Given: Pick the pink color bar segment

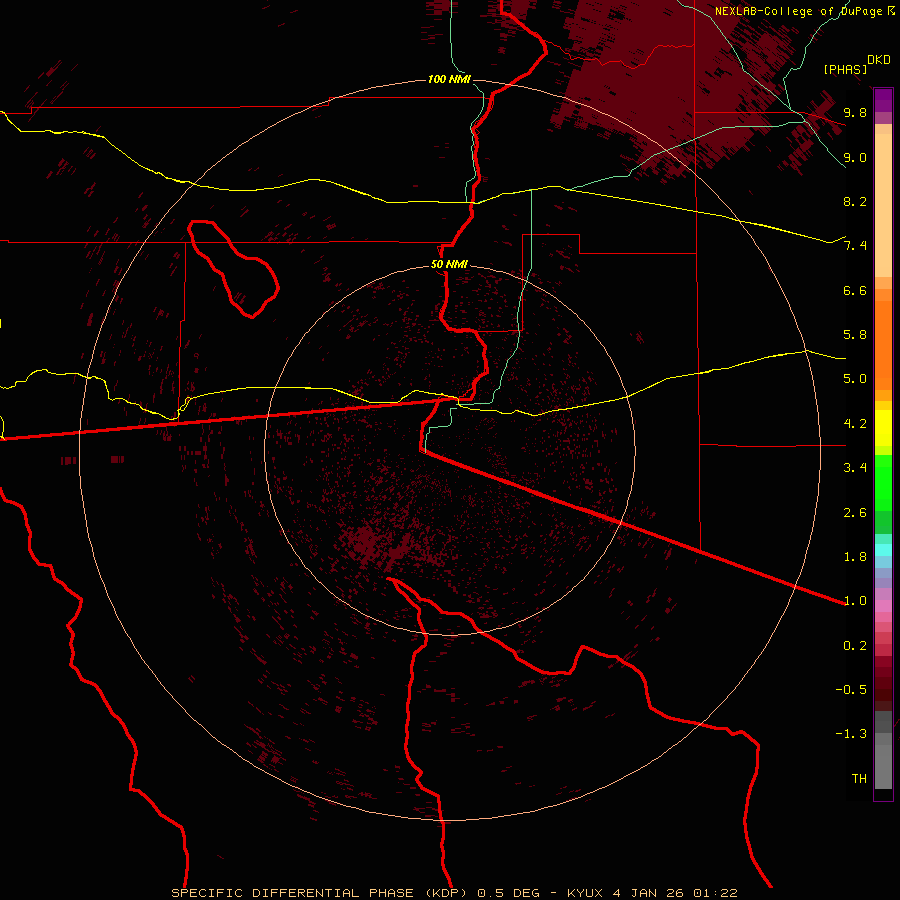Looking at the screenshot, I should click(883, 606).
